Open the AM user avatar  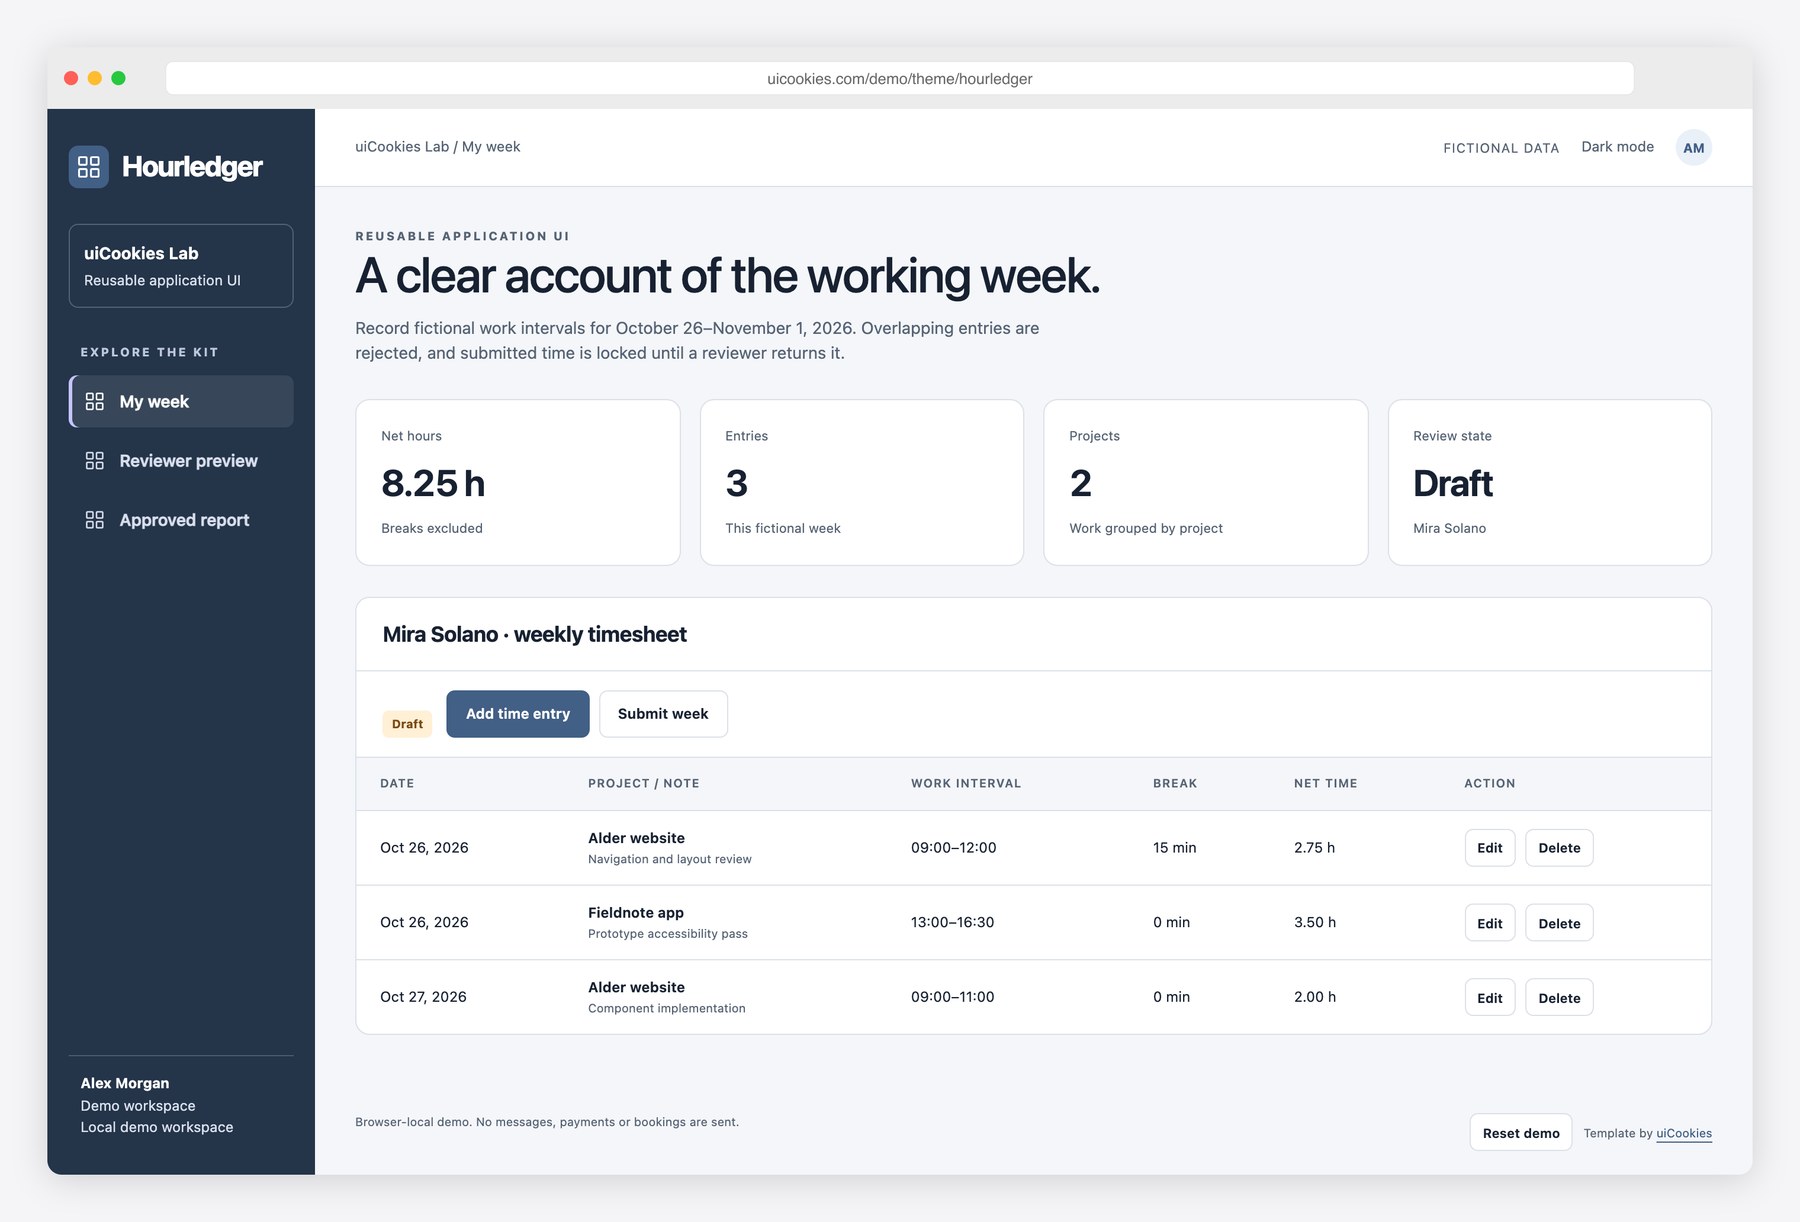1693,148
